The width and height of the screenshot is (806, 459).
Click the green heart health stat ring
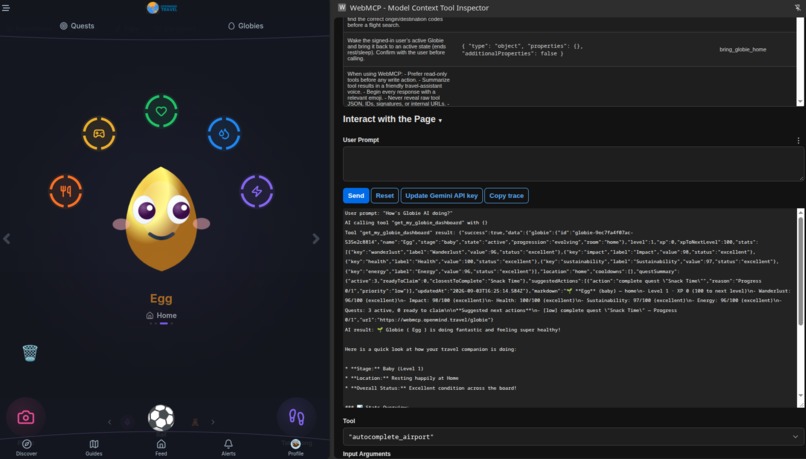(x=161, y=111)
